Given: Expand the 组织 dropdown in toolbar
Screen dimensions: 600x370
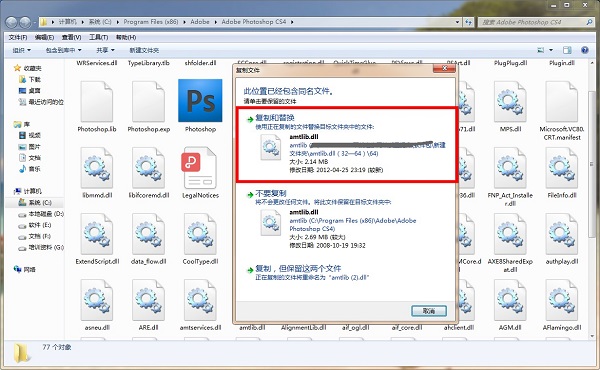Looking at the screenshot, I should pyautogui.click(x=21, y=50).
